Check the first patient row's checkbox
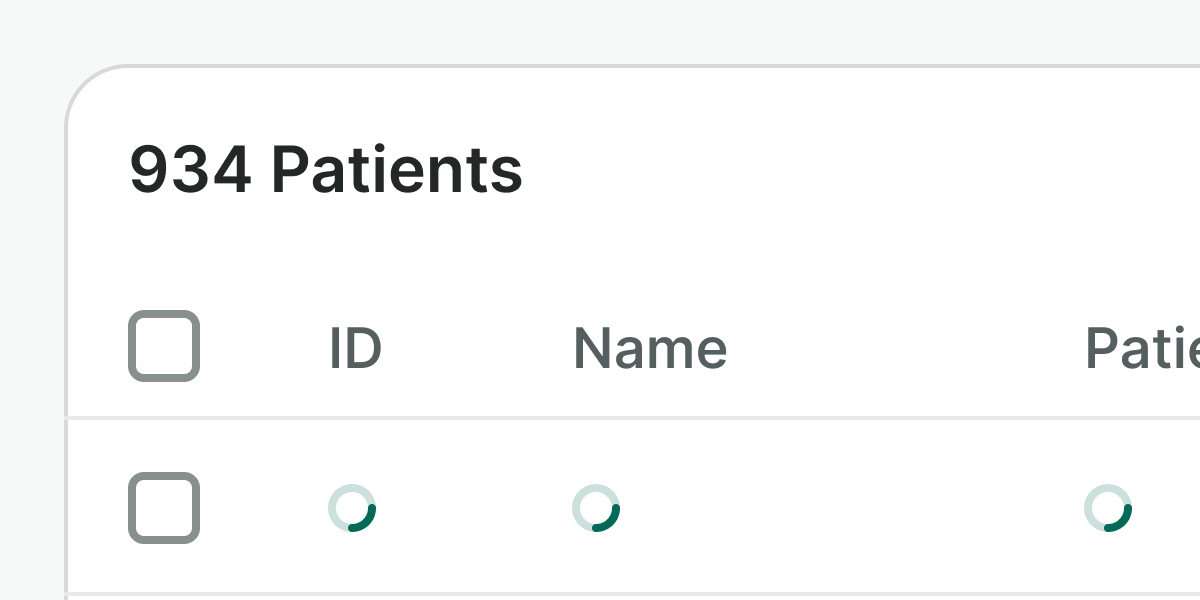 [164, 508]
